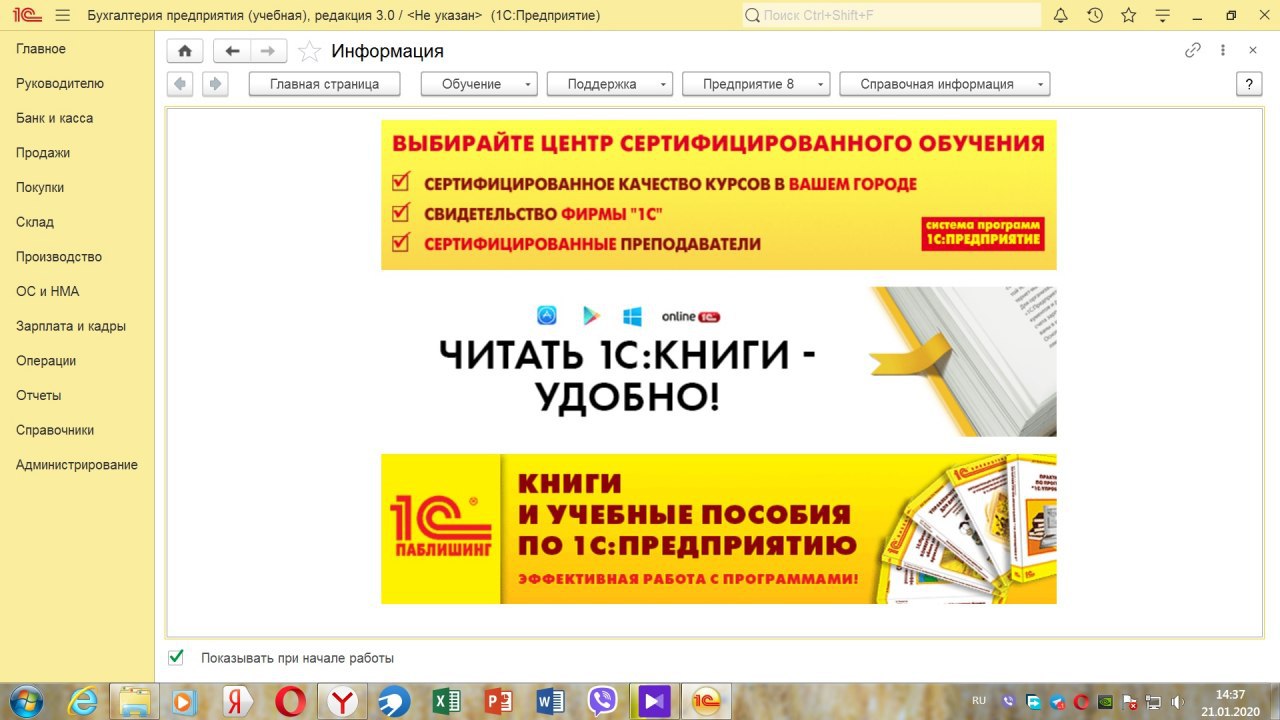Open the Зарплата и кадры section
Screen dimensions: 1280x720
tap(71, 326)
